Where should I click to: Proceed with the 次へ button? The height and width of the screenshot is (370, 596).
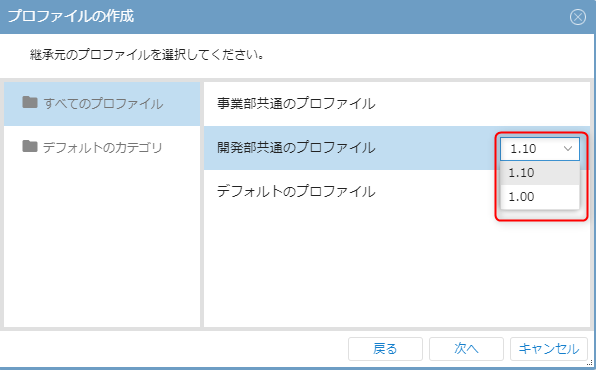466,349
